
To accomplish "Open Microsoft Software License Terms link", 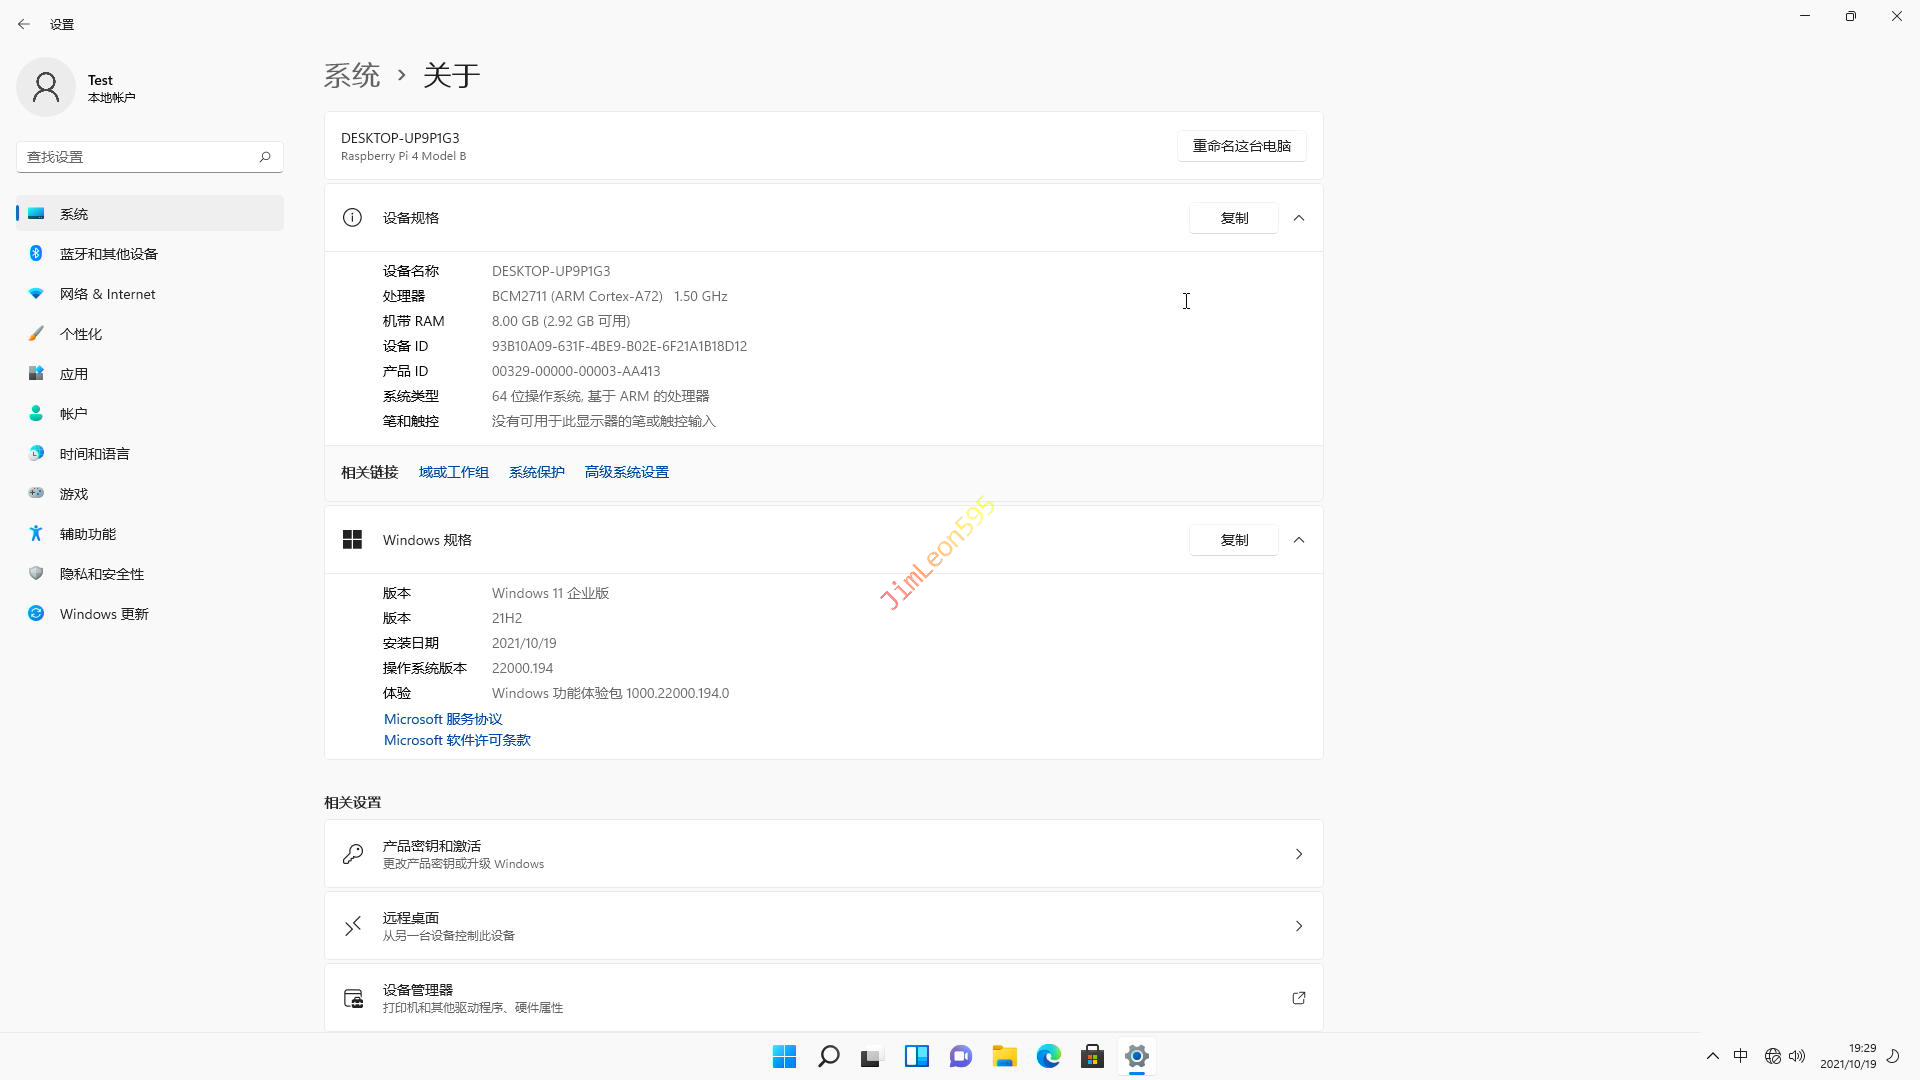I will tap(457, 740).
